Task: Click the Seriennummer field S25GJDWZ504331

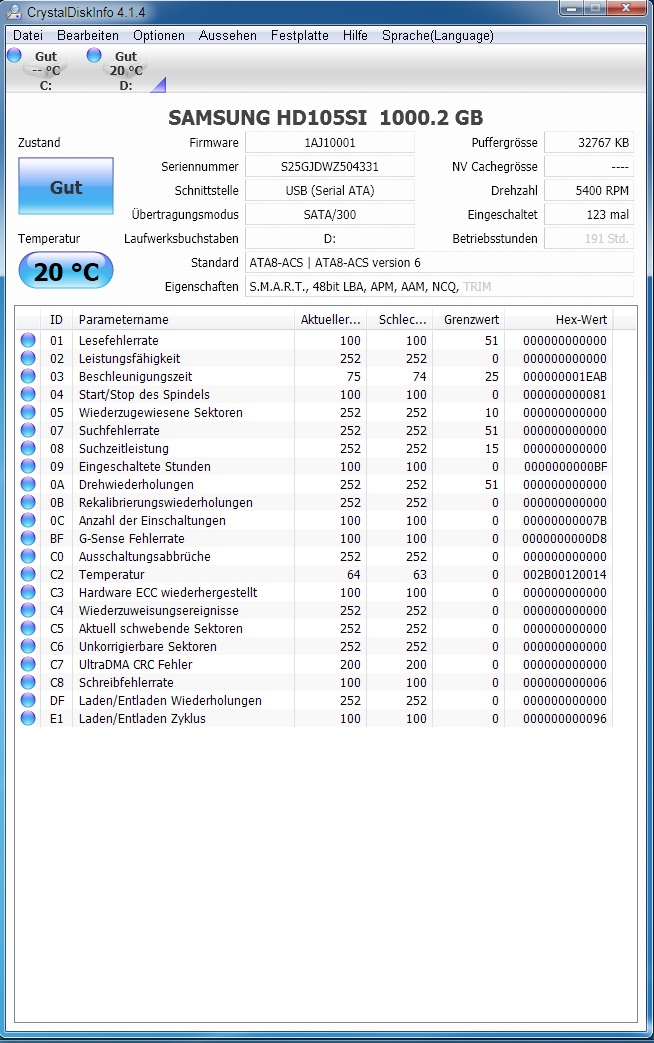Action: (x=330, y=166)
